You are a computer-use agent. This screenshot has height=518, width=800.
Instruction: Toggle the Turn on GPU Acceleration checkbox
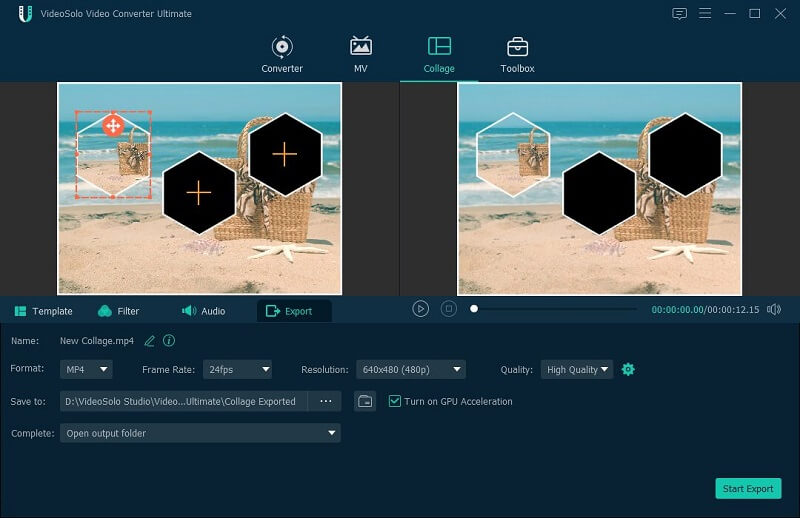[395, 401]
